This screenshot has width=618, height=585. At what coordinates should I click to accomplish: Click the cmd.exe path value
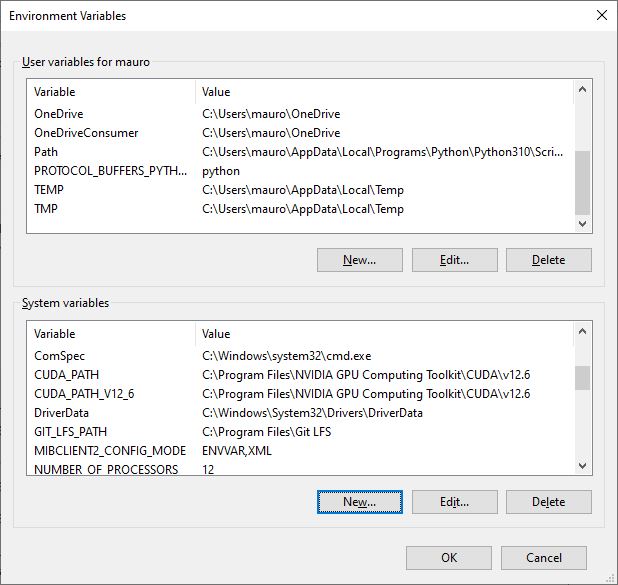point(287,356)
